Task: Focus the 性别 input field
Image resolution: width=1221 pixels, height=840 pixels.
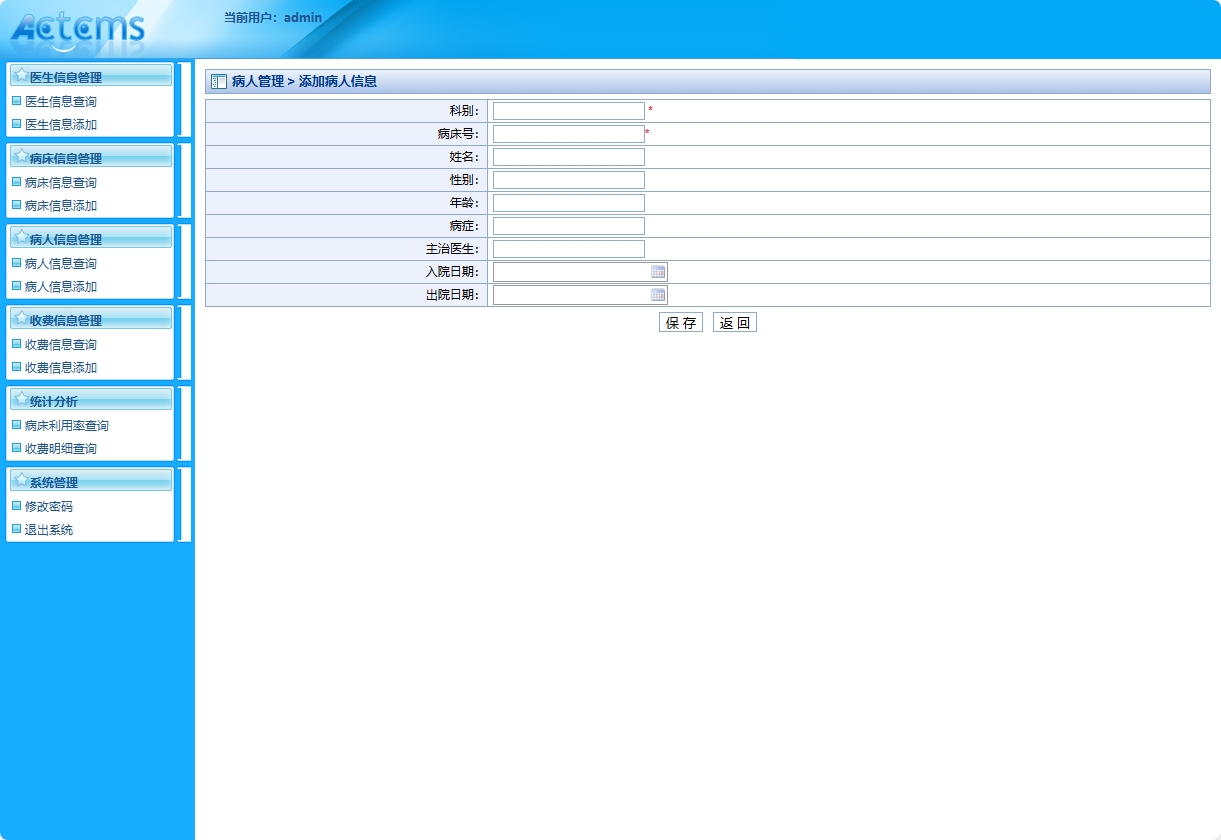Action: 569,180
